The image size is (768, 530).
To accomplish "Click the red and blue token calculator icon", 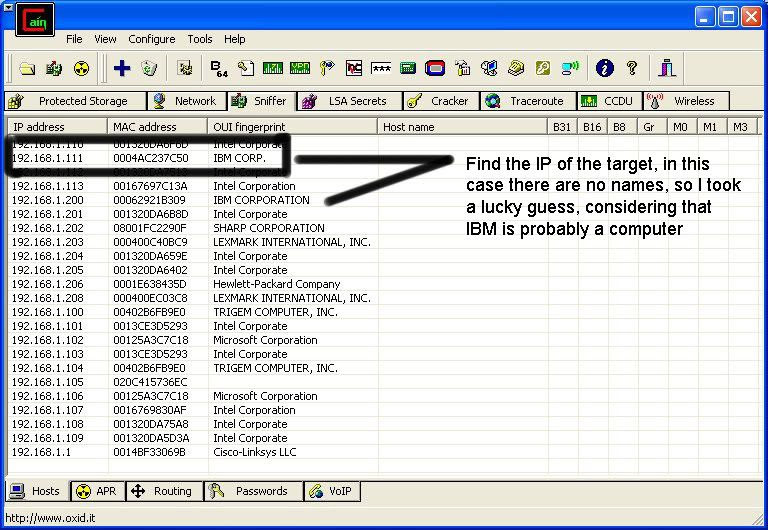I will [x=435, y=68].
